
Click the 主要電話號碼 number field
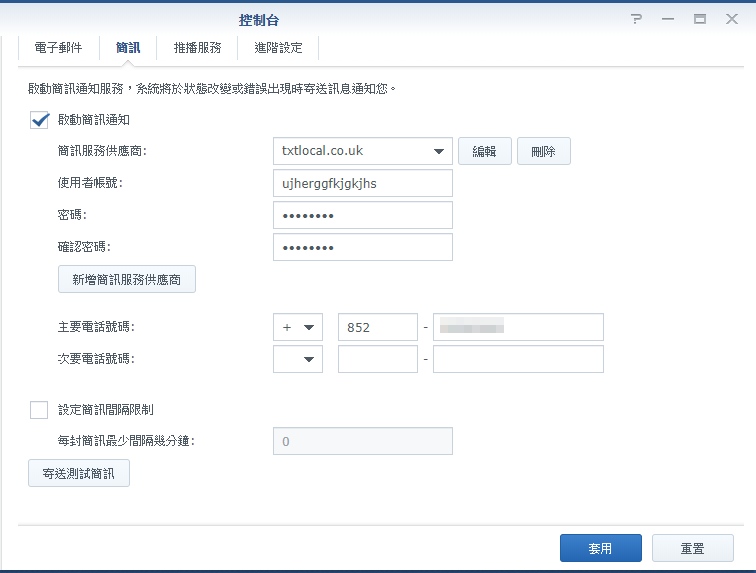click(518, 327)
